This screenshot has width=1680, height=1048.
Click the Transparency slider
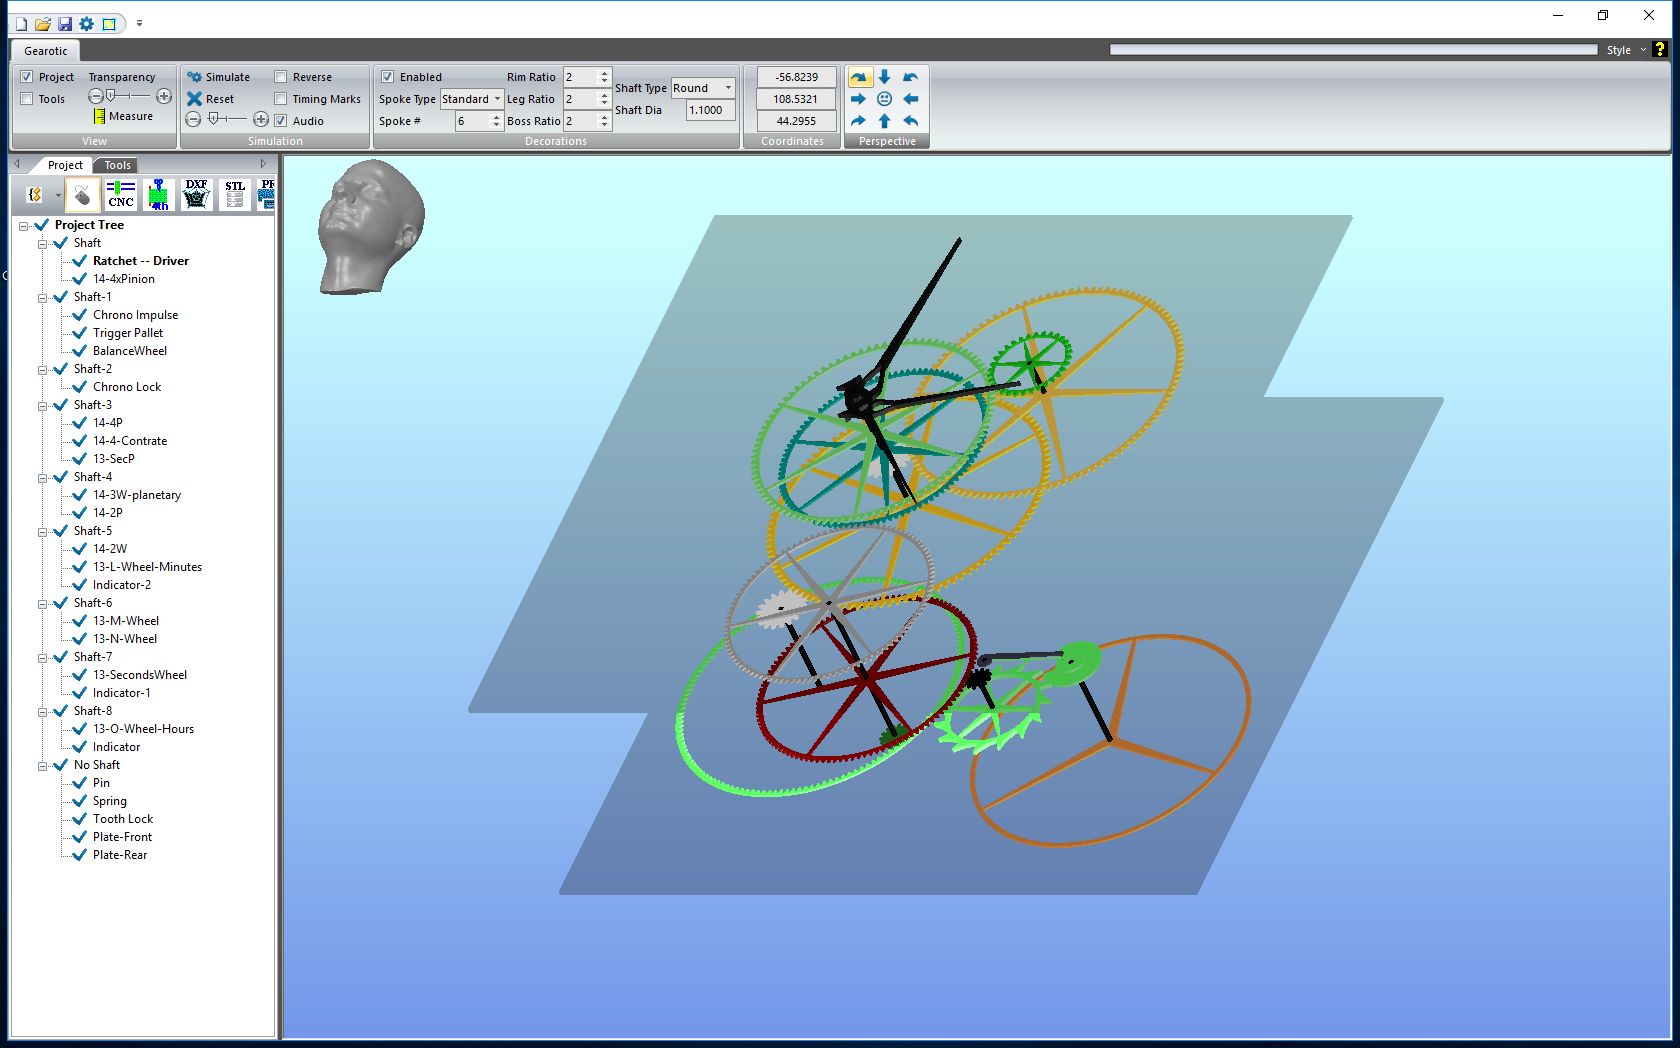point(129,96)
